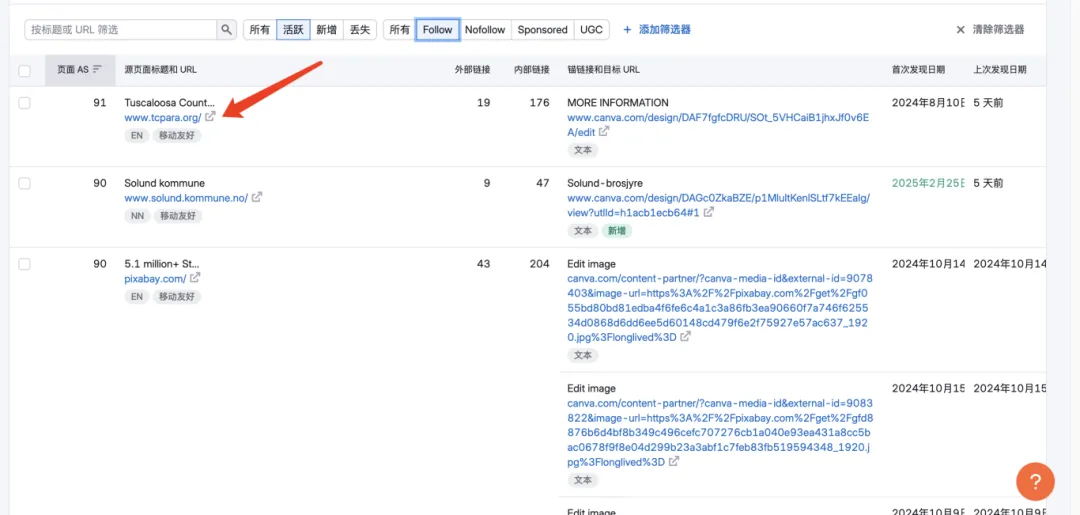1080x515 pixels.
Task: Click 添加筛选器 to add a filter
Action: pyautogui.click(x=656, y=30)
